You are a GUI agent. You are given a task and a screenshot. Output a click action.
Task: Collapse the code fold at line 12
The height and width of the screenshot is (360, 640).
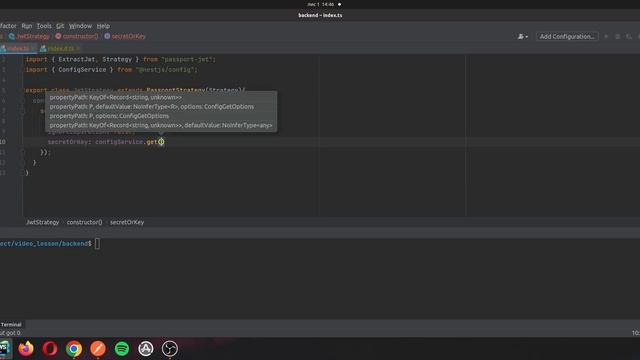(23, 162)
